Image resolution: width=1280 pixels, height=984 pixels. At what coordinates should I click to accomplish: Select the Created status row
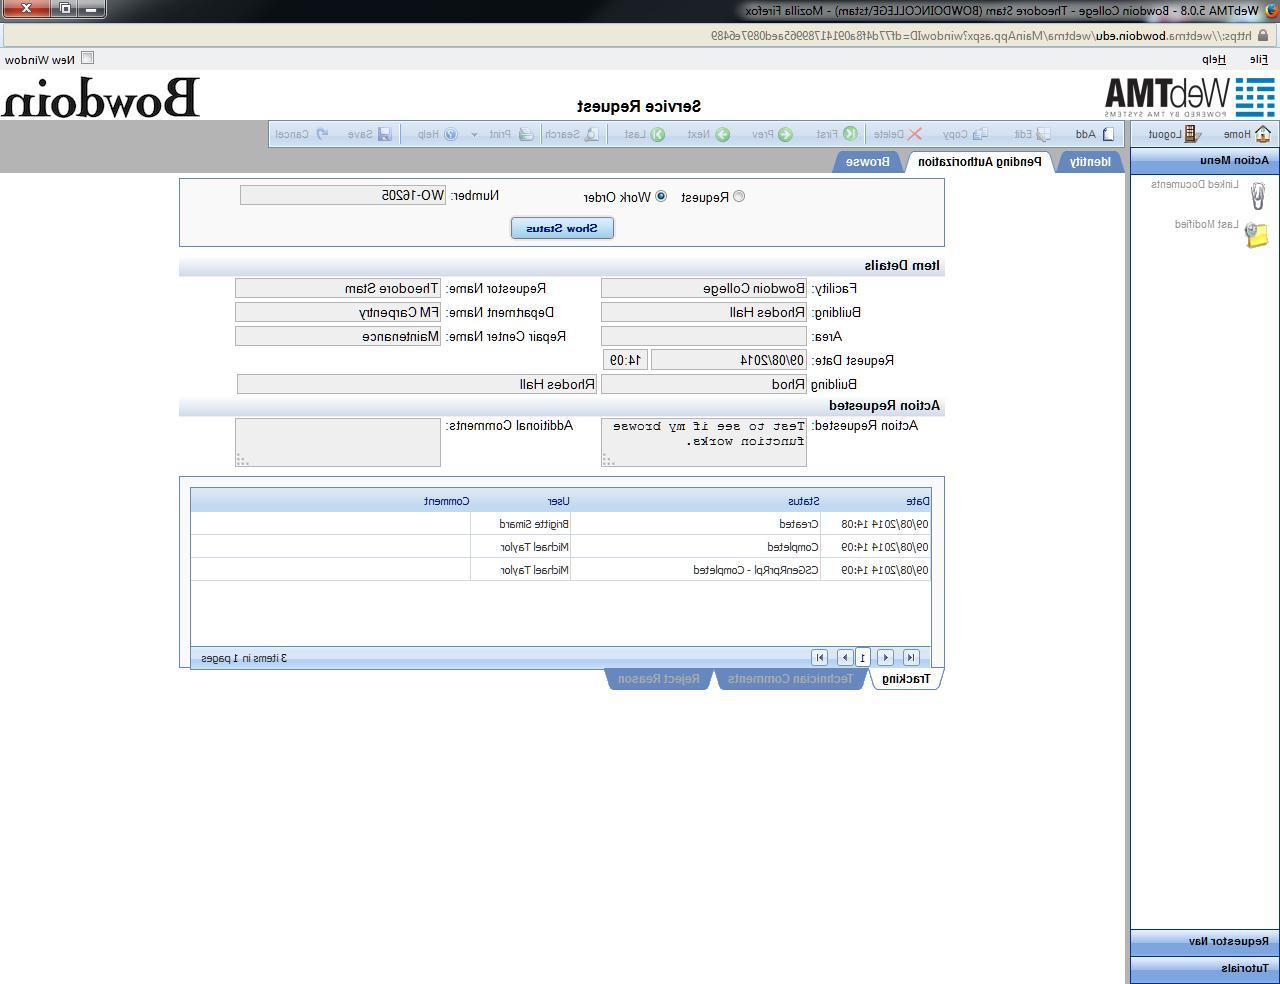pos(561,524)
